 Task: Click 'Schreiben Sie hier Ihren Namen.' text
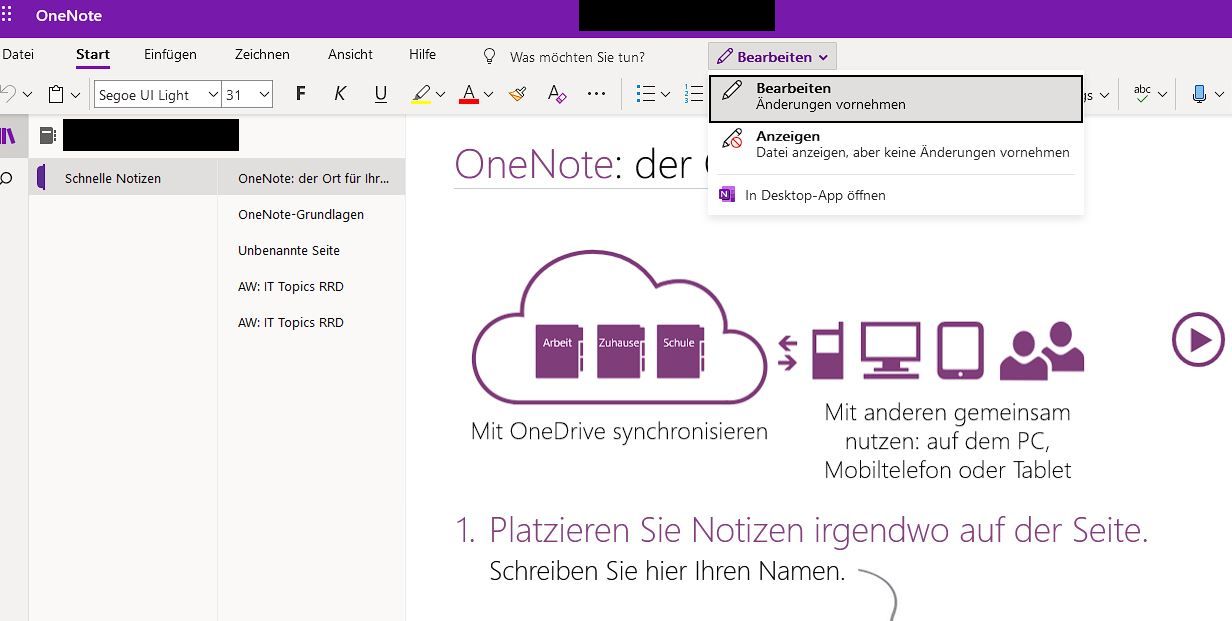(x=667, y=572)
